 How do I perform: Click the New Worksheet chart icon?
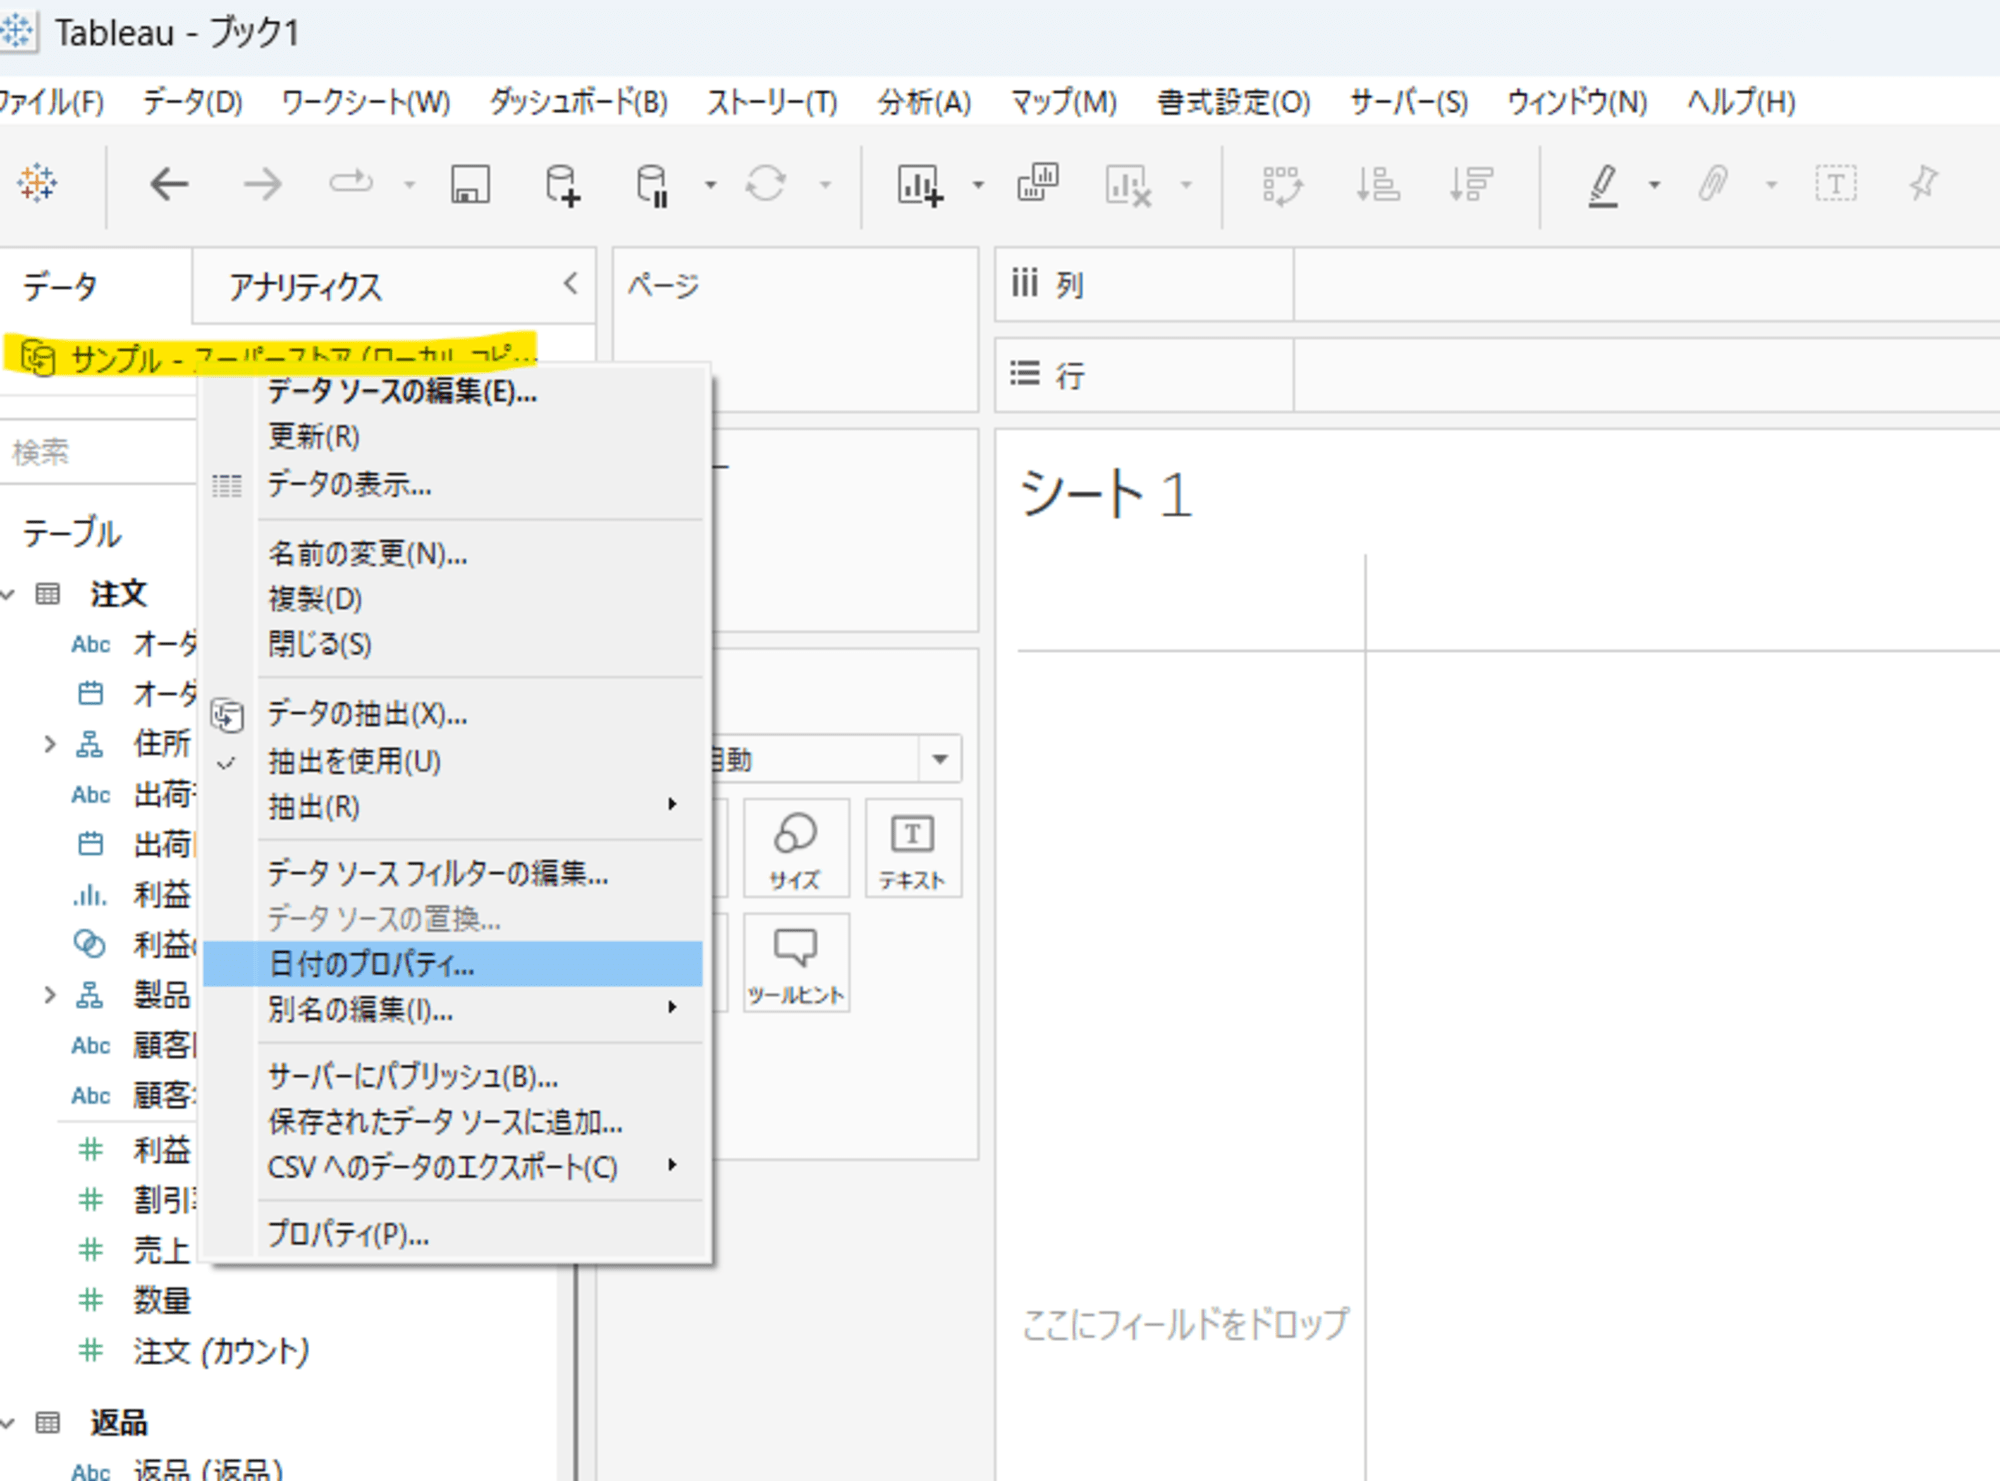tap(920, 184)
